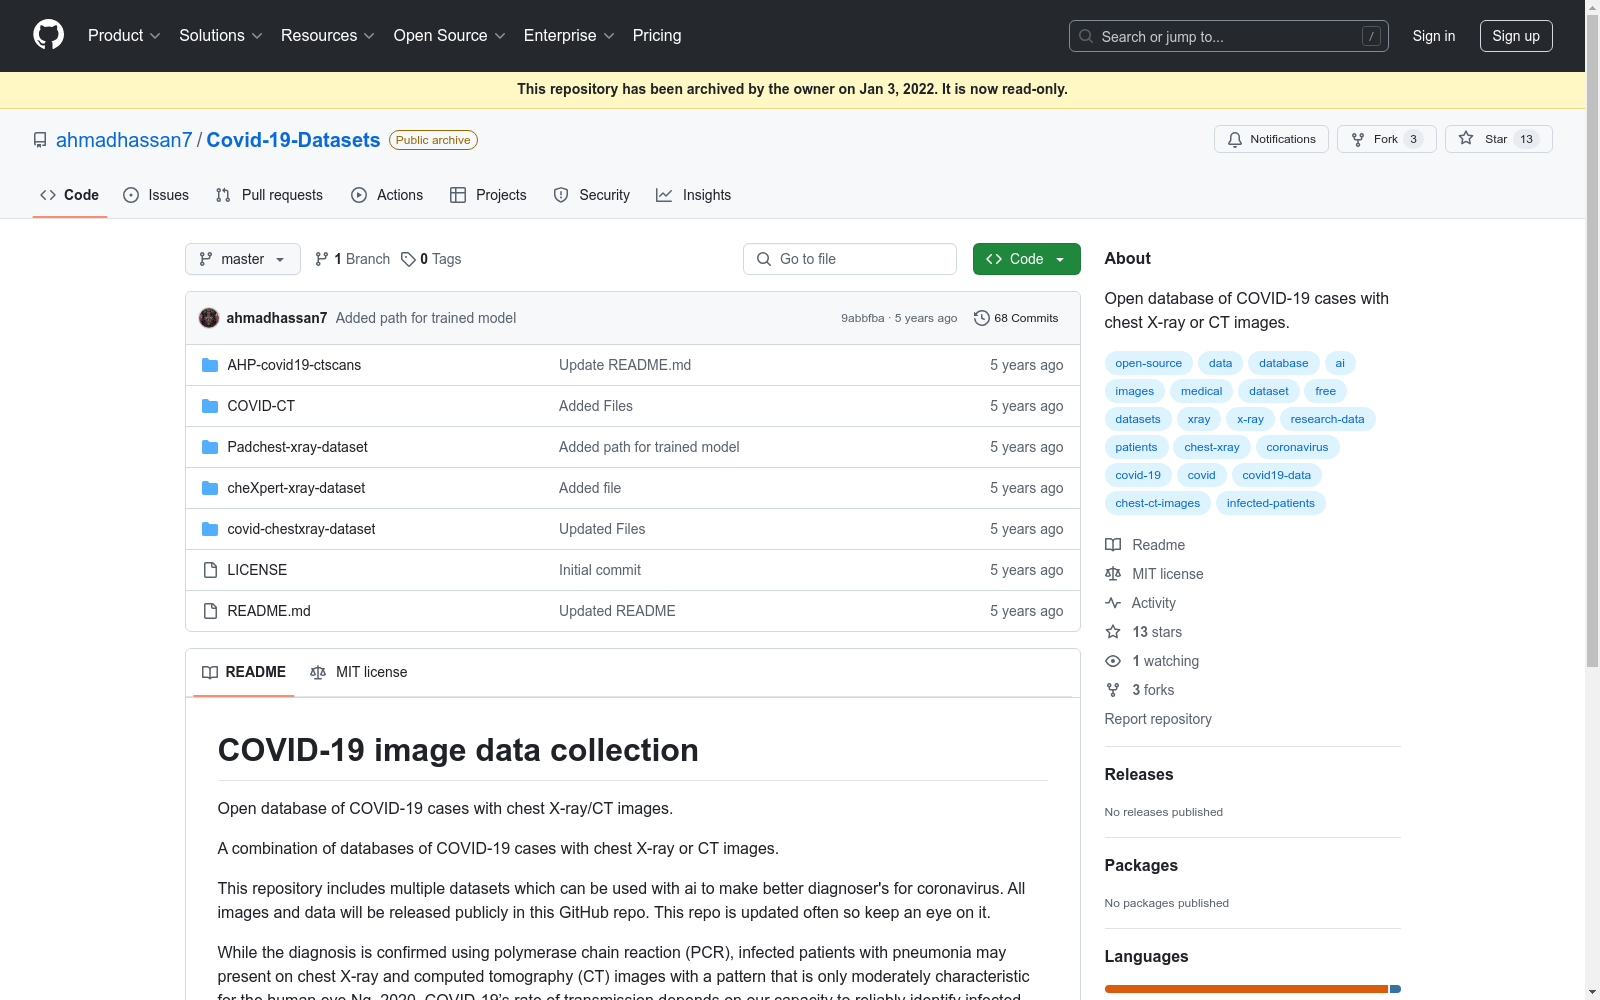
Task: Click the fork icon beside 3 forks
Action: [1113, 690]
